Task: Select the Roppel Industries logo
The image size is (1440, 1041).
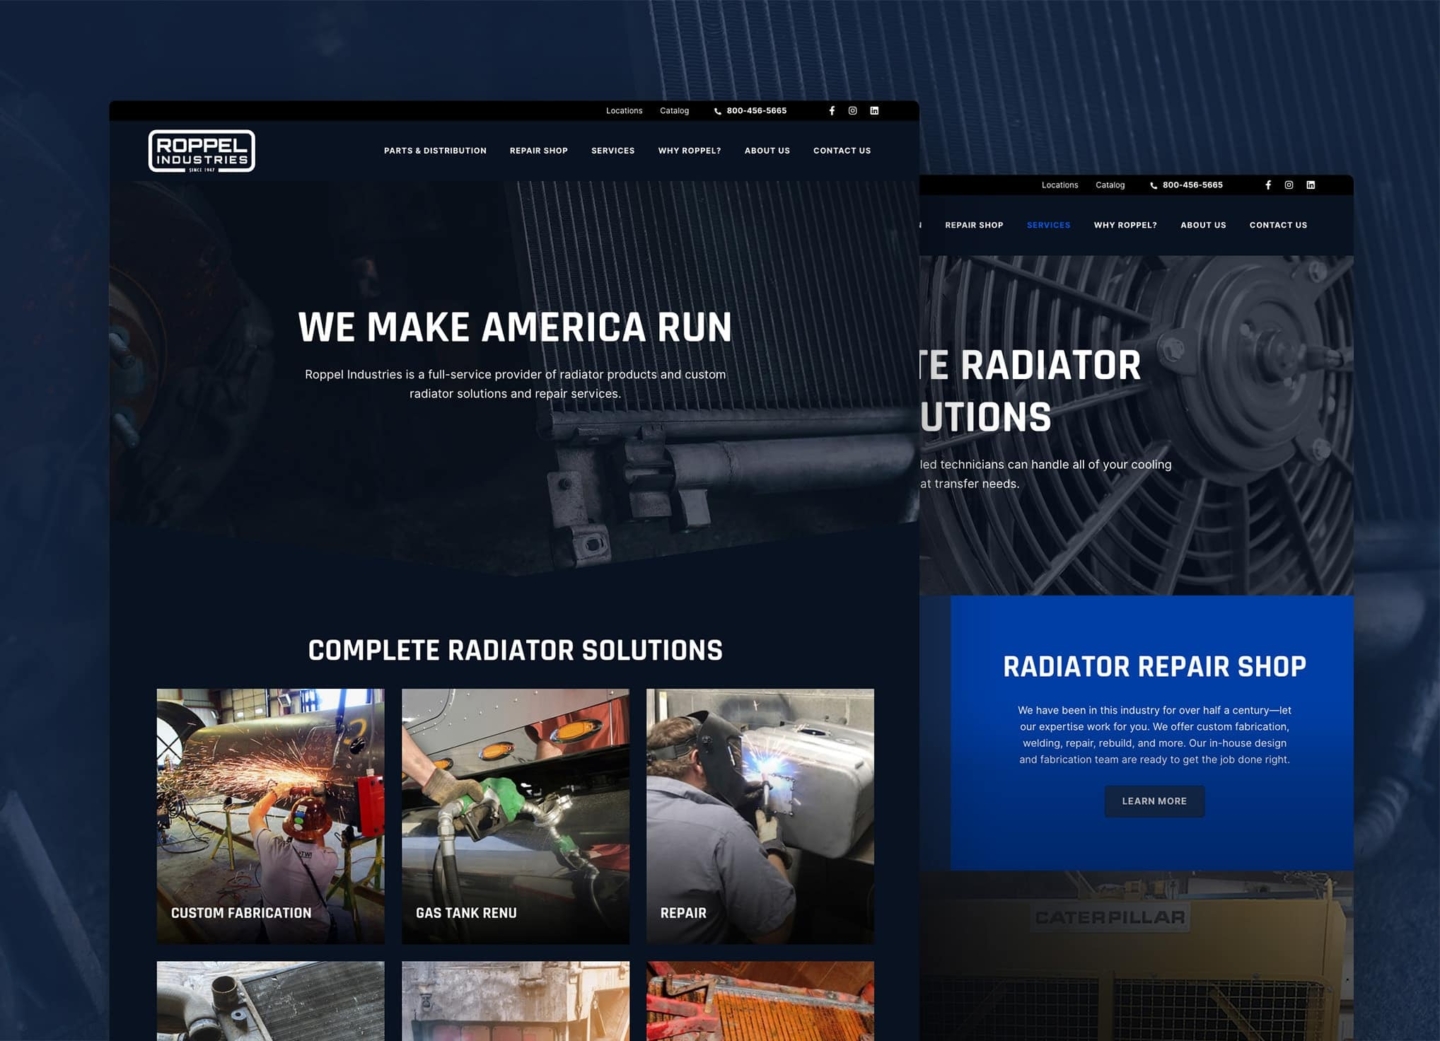Action: coord(202,150)
